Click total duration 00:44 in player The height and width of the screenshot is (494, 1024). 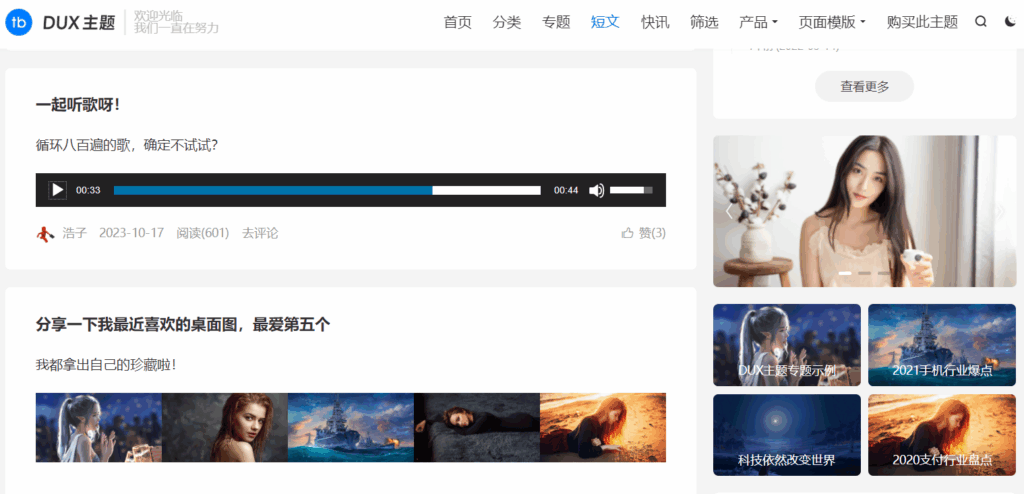click(566, 190)
